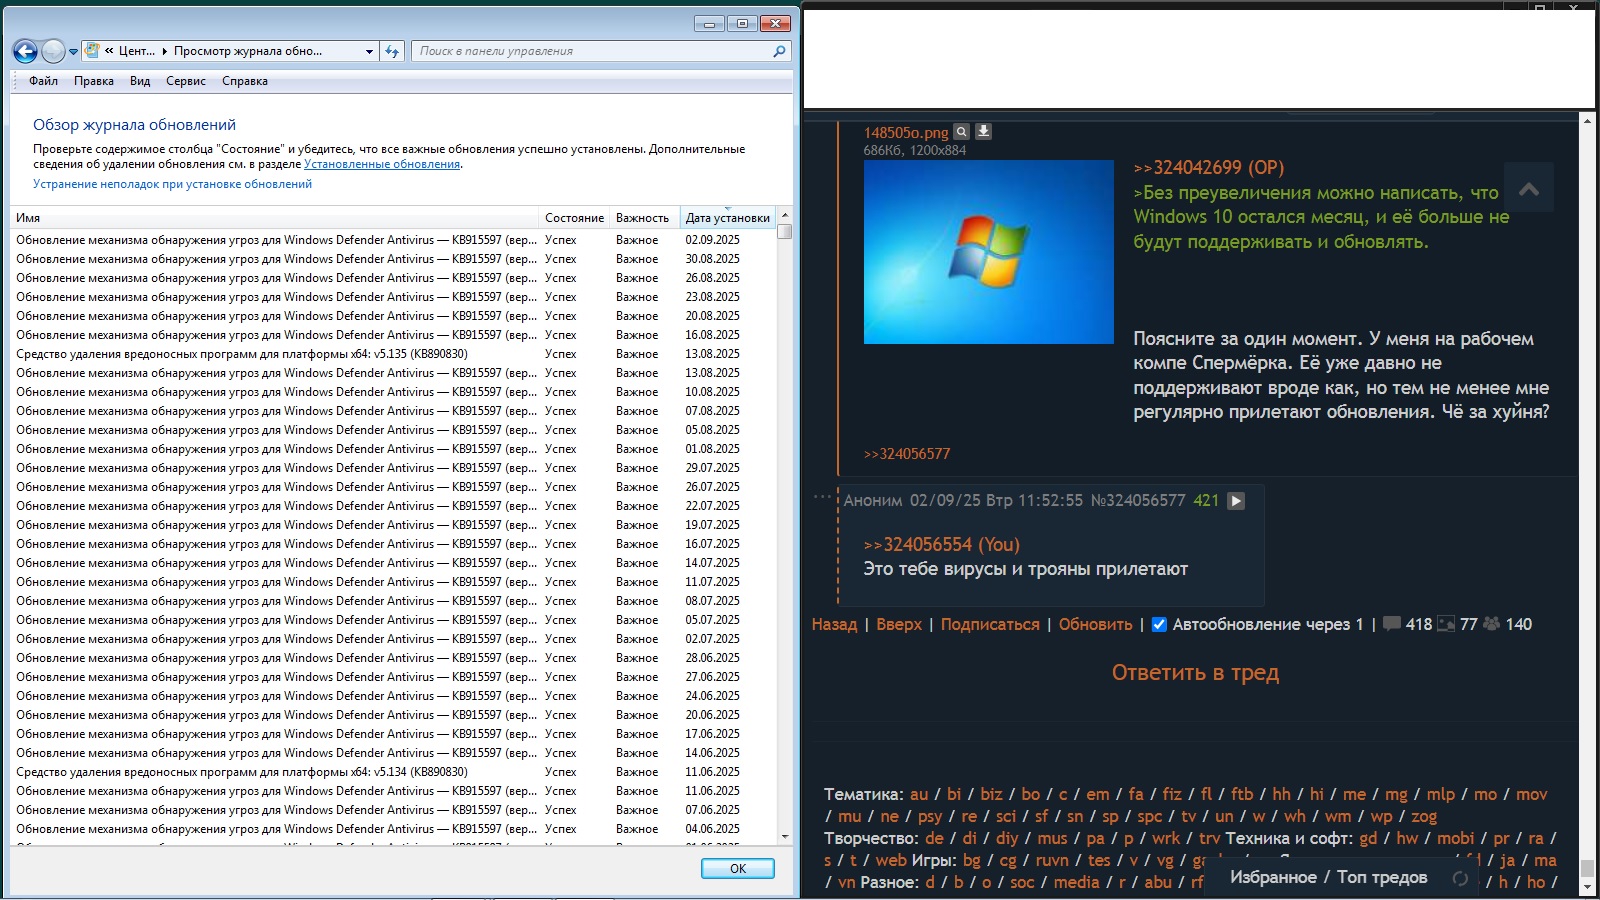
Task: Click OK to close update history
Action: (x=738, y=869)
